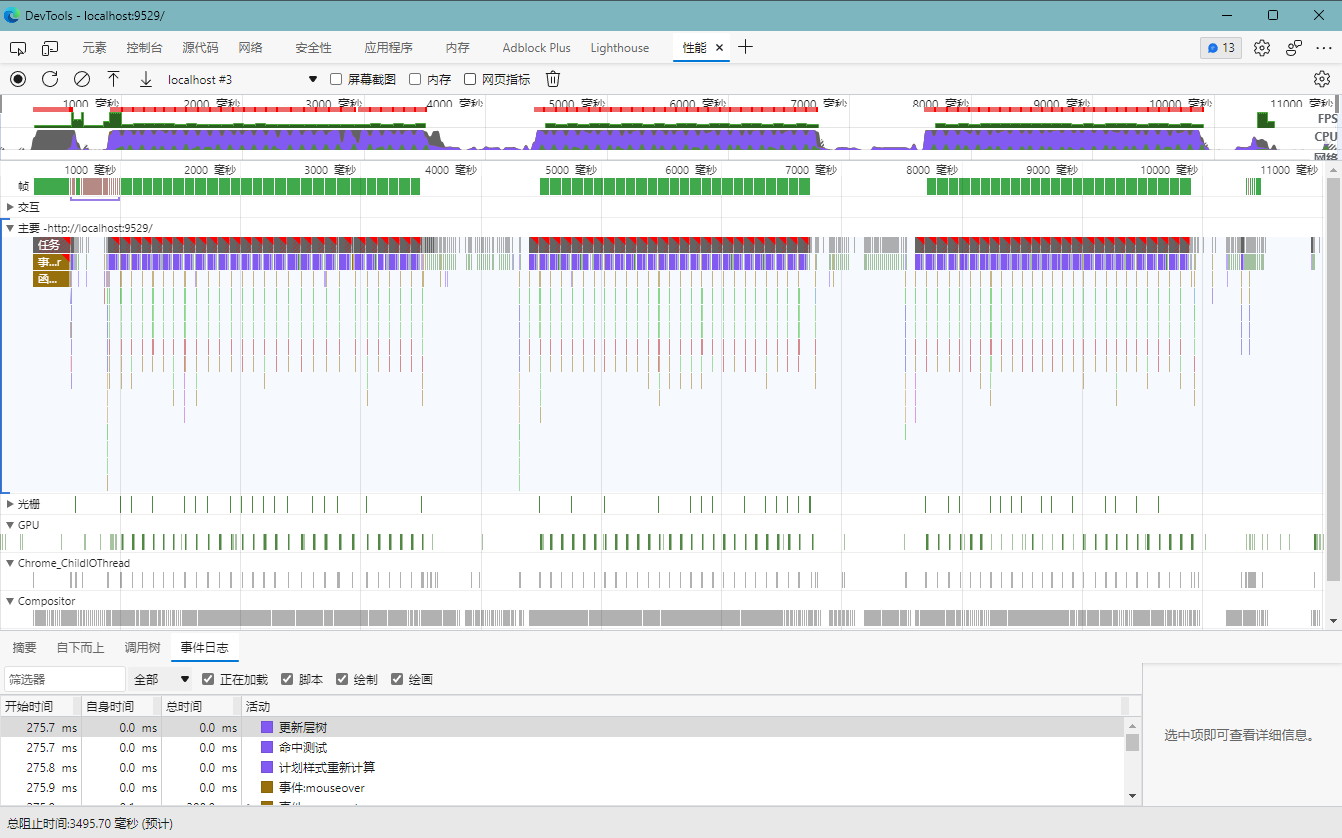
Task: Open the 源代码 tab
Action: pyautogui.click(x=200, y=48)
